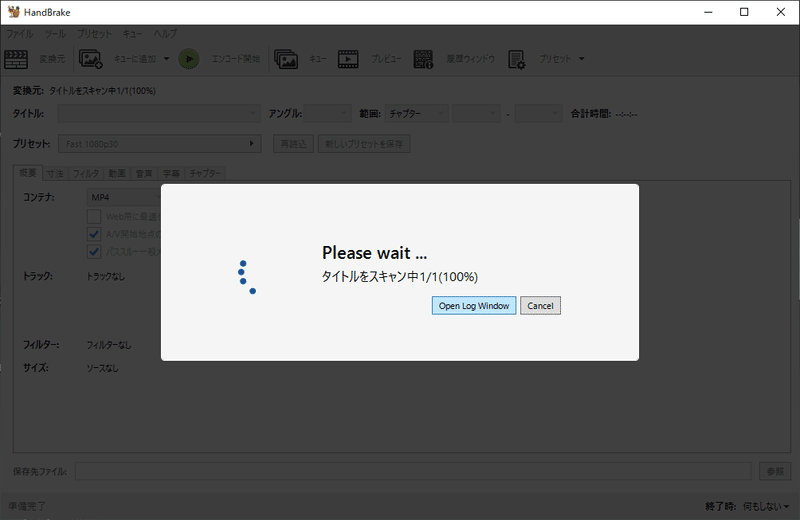Viewport: 800px width, 520px height.
Task: Switch to the フィルタ tab
Action: pos(86,174)
